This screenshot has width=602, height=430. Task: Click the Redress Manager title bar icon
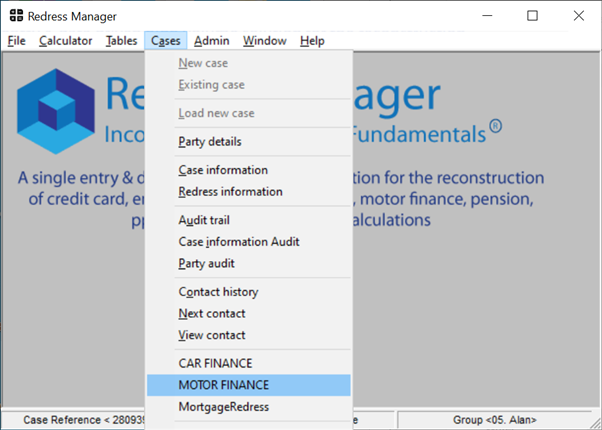(16, 16)
